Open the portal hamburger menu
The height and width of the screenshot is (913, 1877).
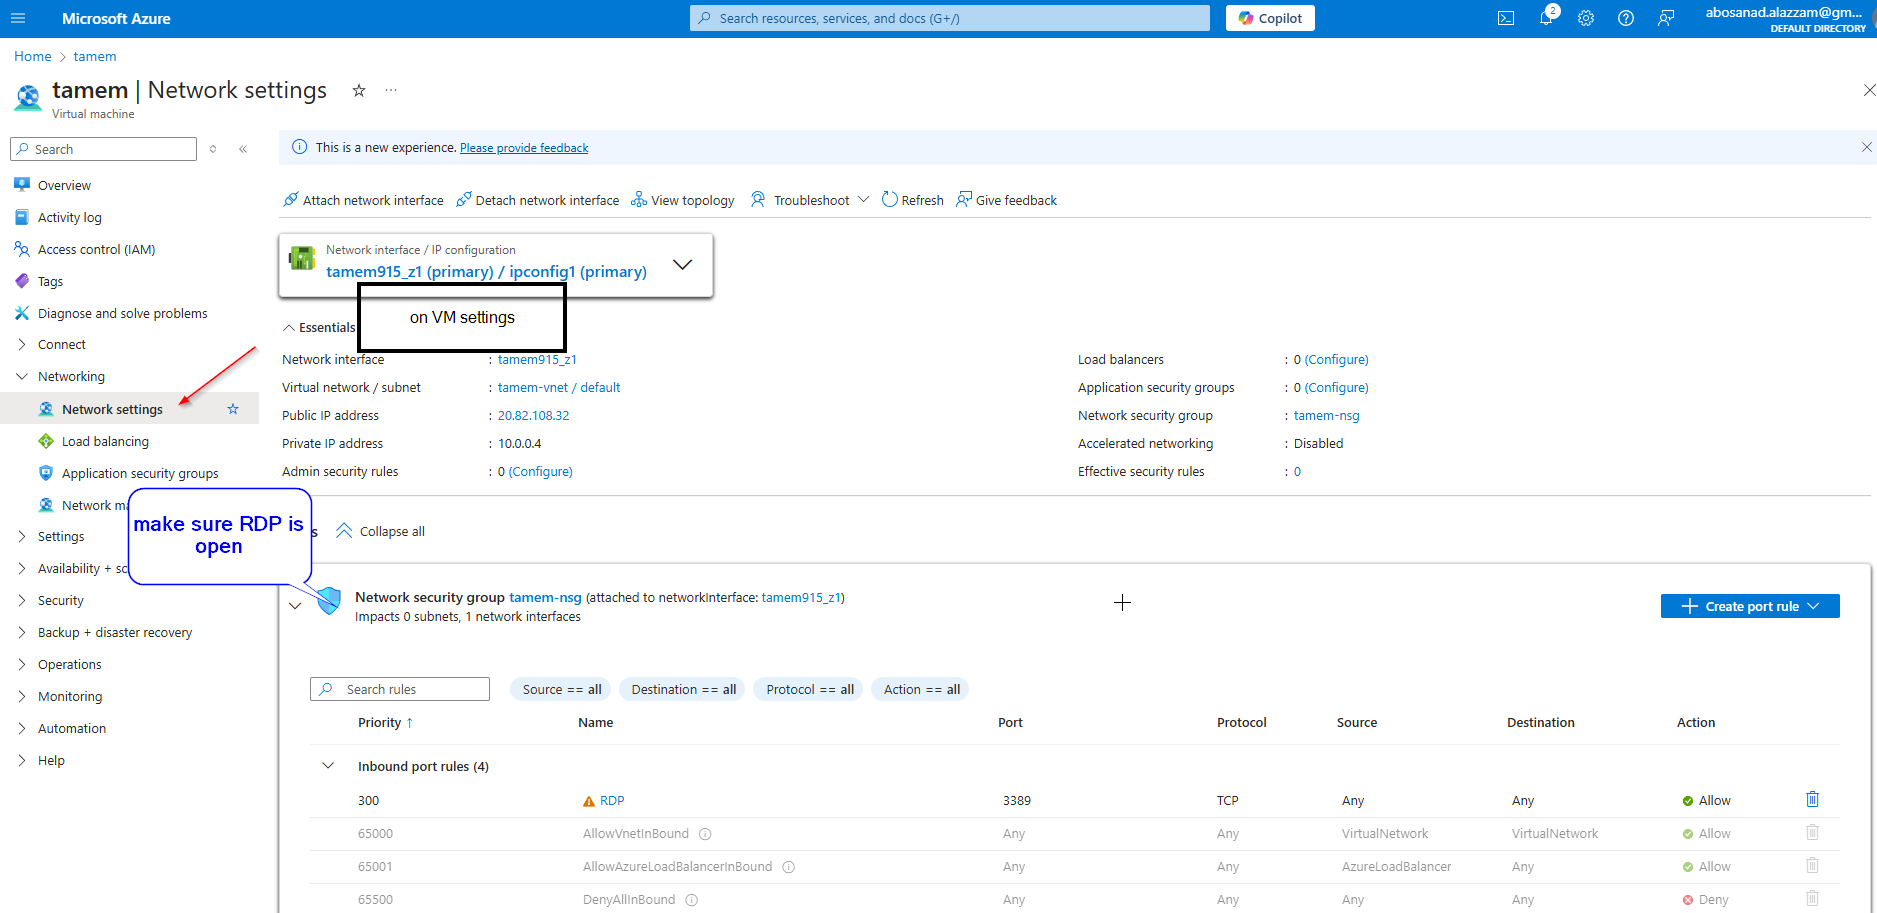point(18,18)
